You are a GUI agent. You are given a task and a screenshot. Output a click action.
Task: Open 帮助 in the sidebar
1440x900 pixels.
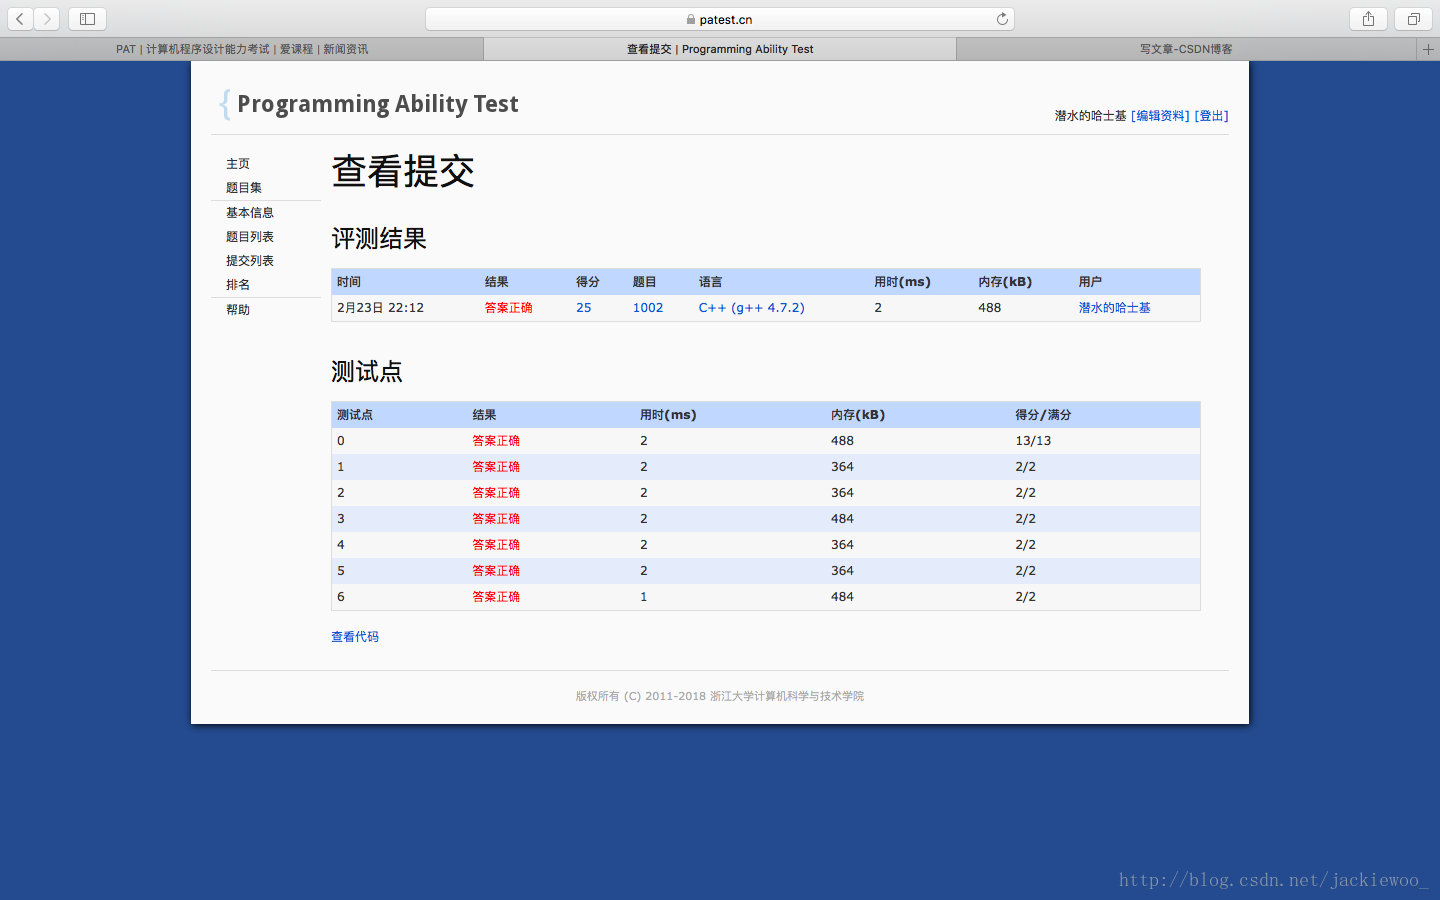coord(238,310)
